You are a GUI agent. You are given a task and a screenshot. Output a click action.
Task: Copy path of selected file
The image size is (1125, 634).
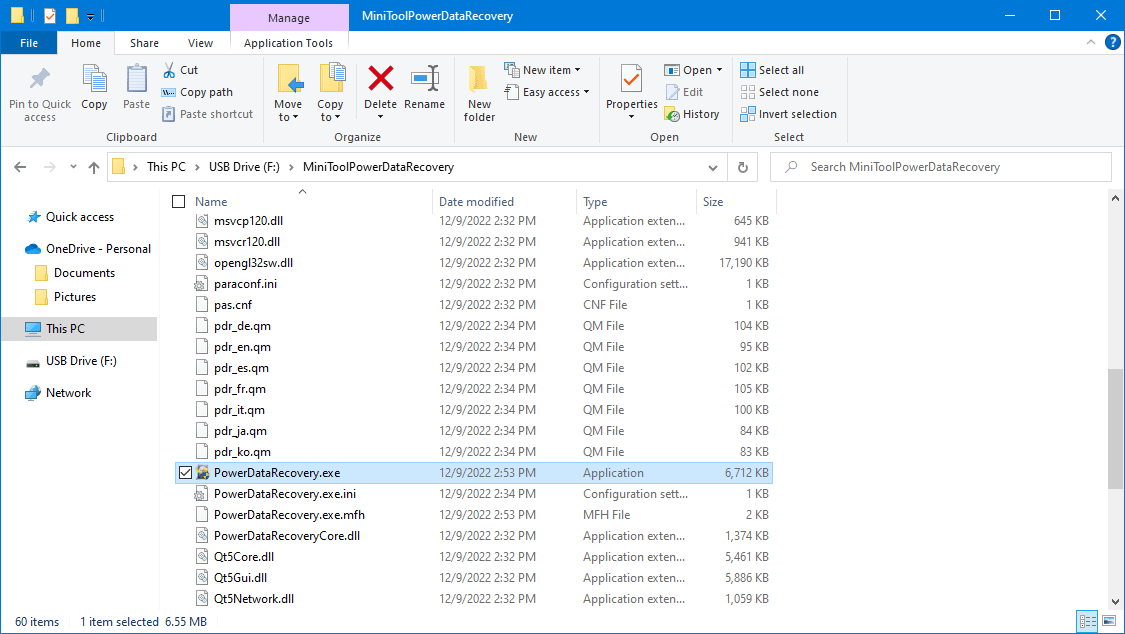click(197, 92)
